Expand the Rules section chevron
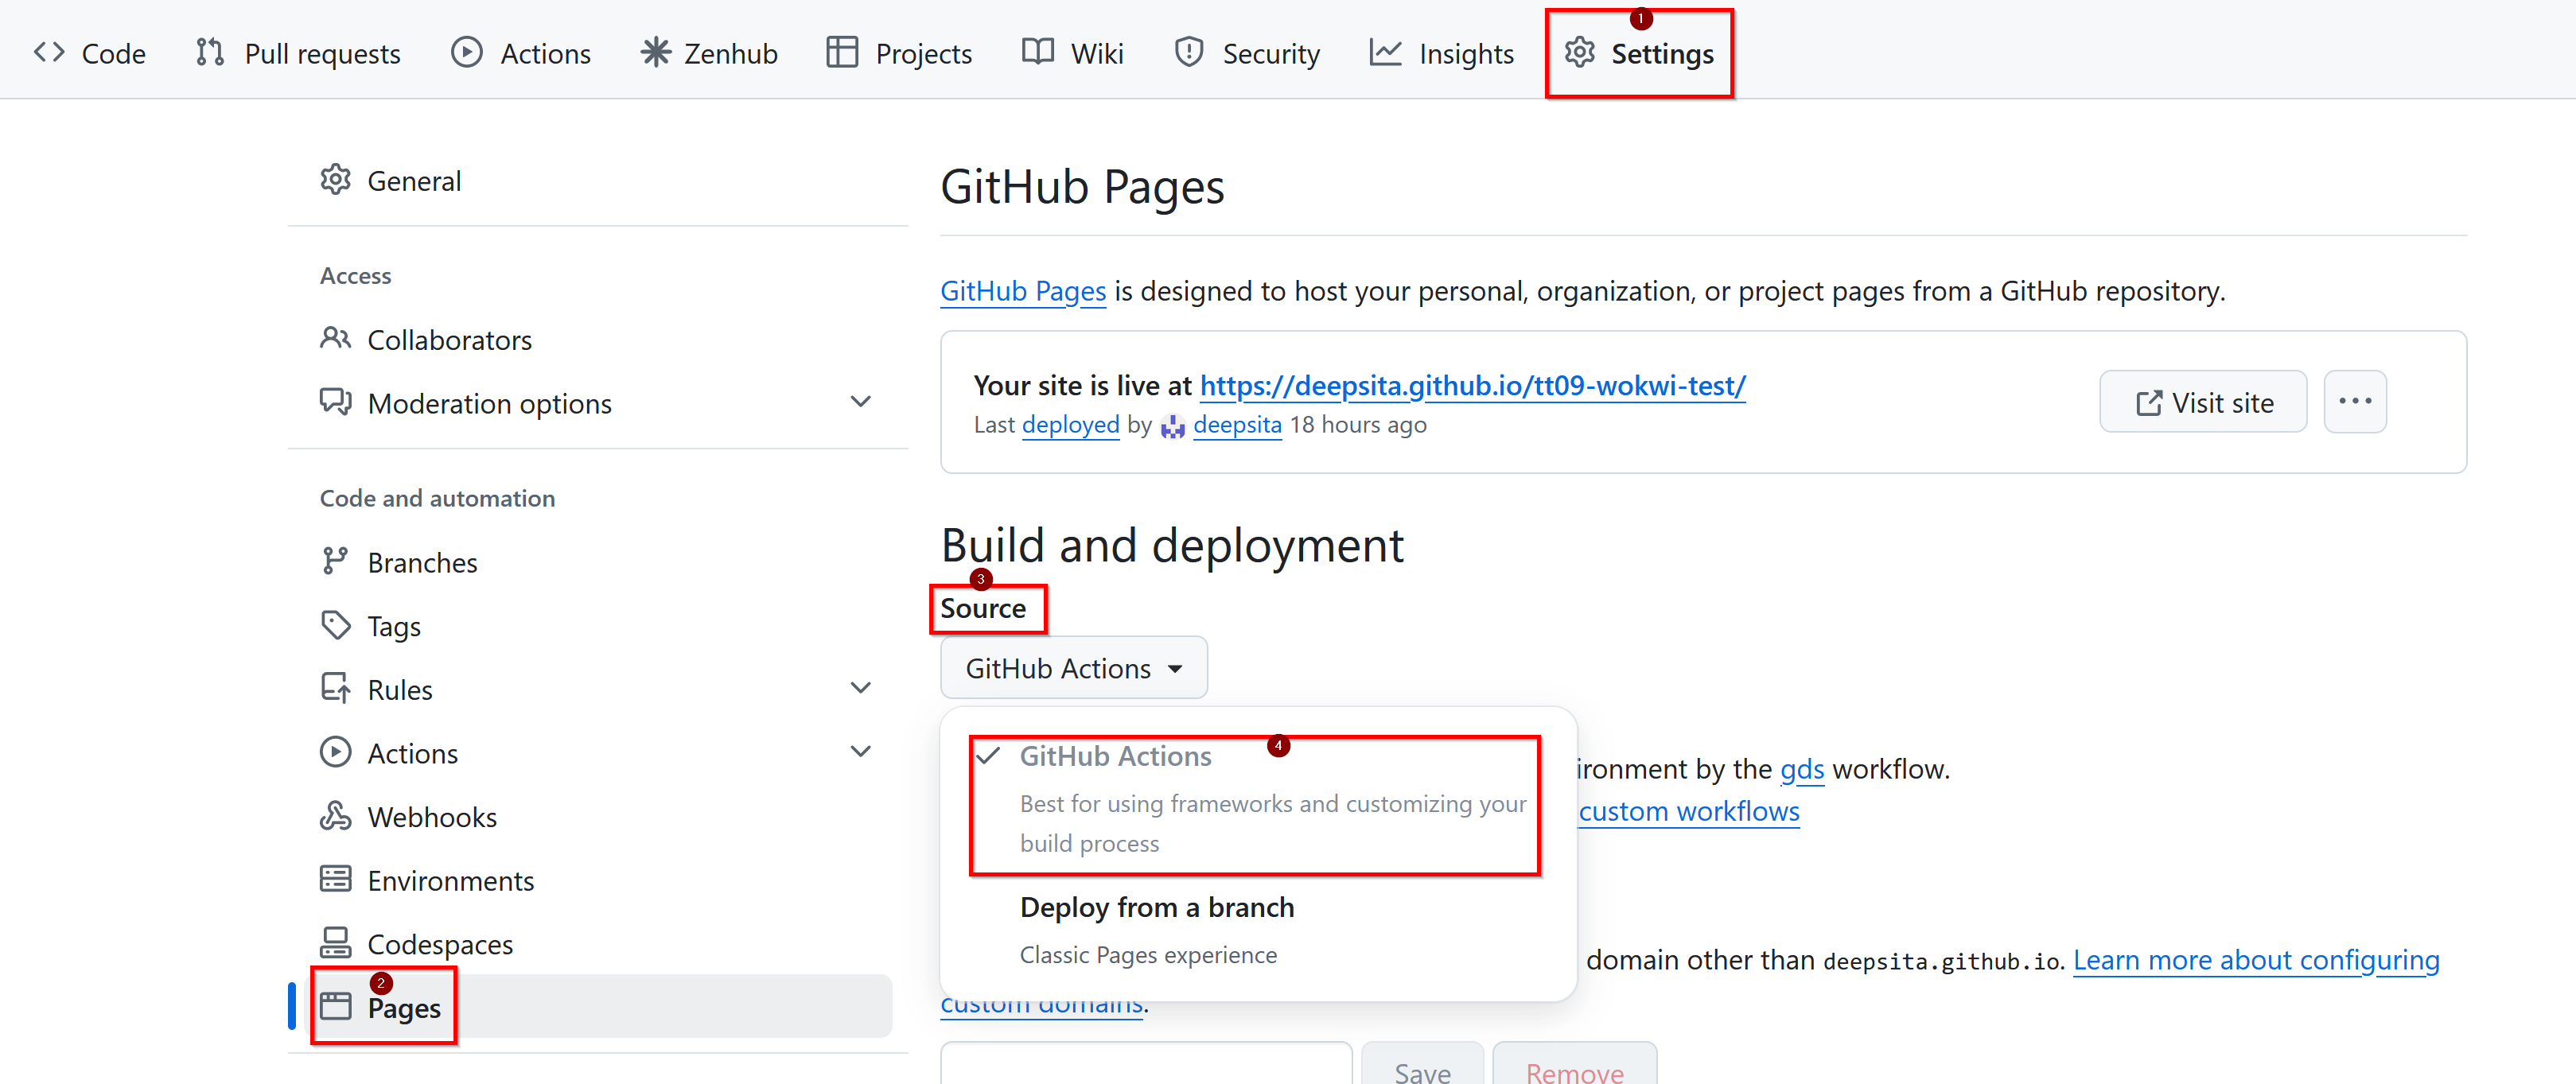 860,688
